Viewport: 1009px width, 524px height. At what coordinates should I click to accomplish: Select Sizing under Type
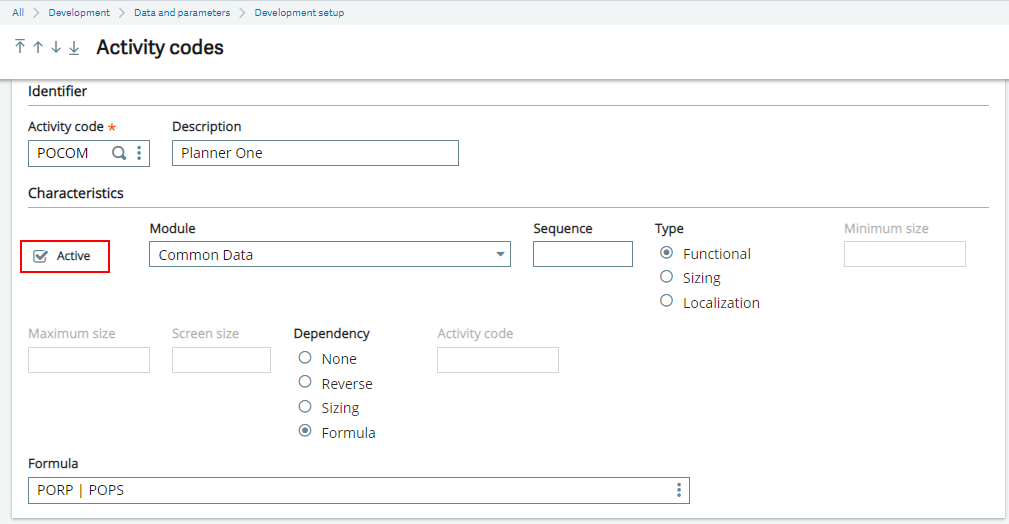[x=667, y=277]
